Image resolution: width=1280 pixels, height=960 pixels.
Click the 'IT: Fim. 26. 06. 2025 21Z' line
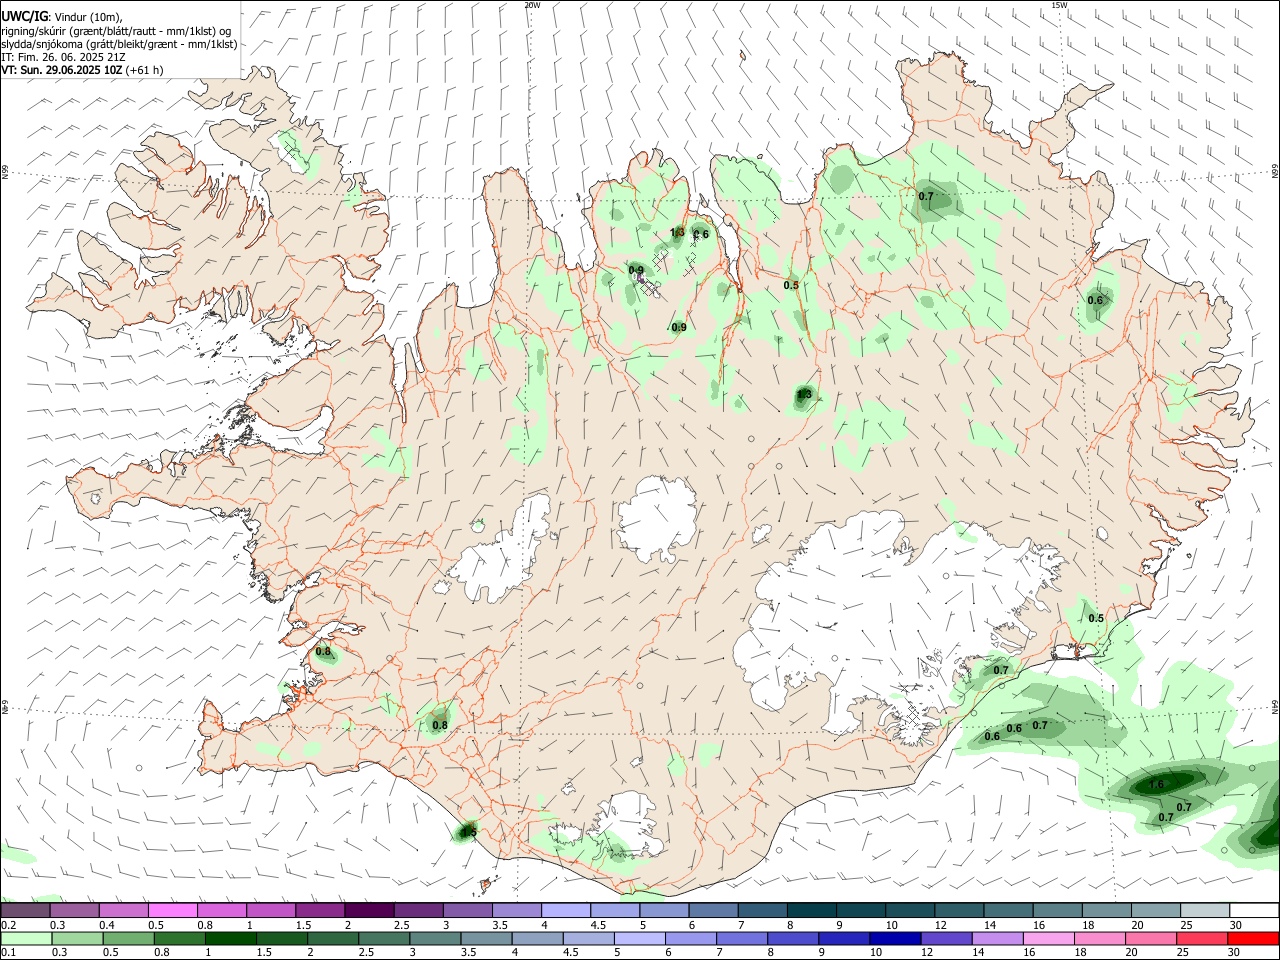tap(63, 57)
